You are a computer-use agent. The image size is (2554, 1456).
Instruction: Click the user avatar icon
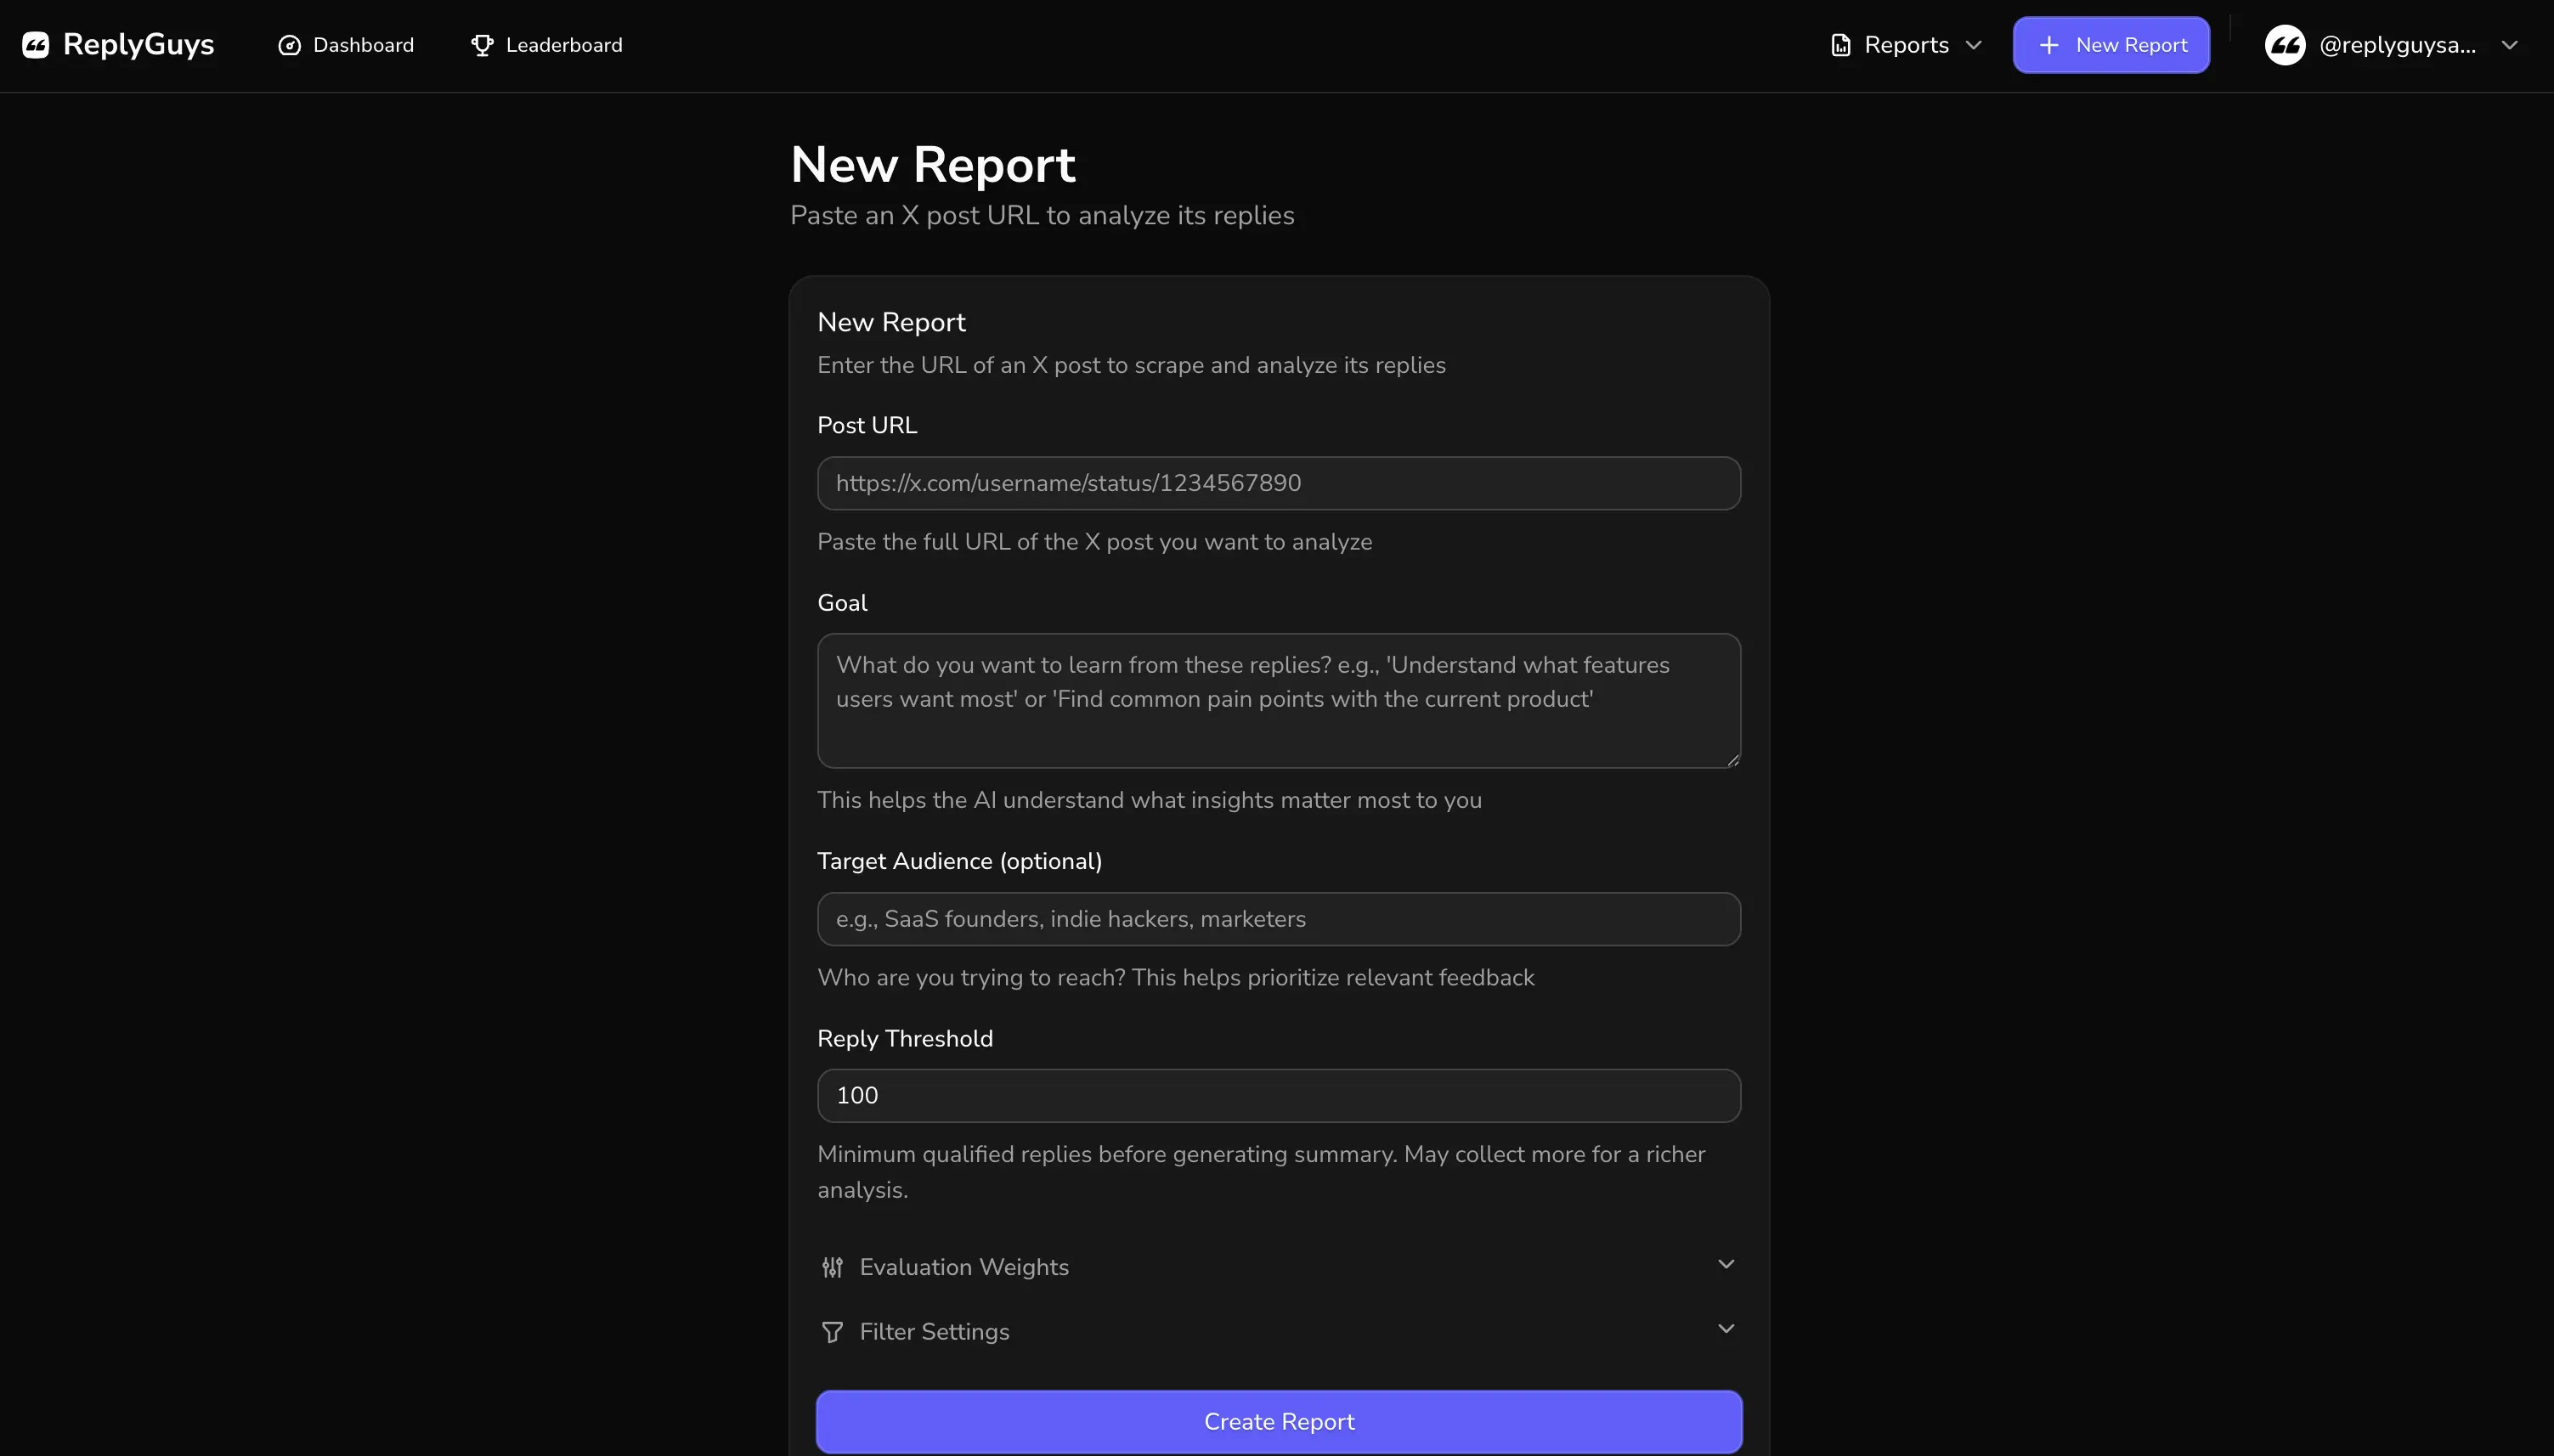pyautogui.click(x=2285, y=44)
